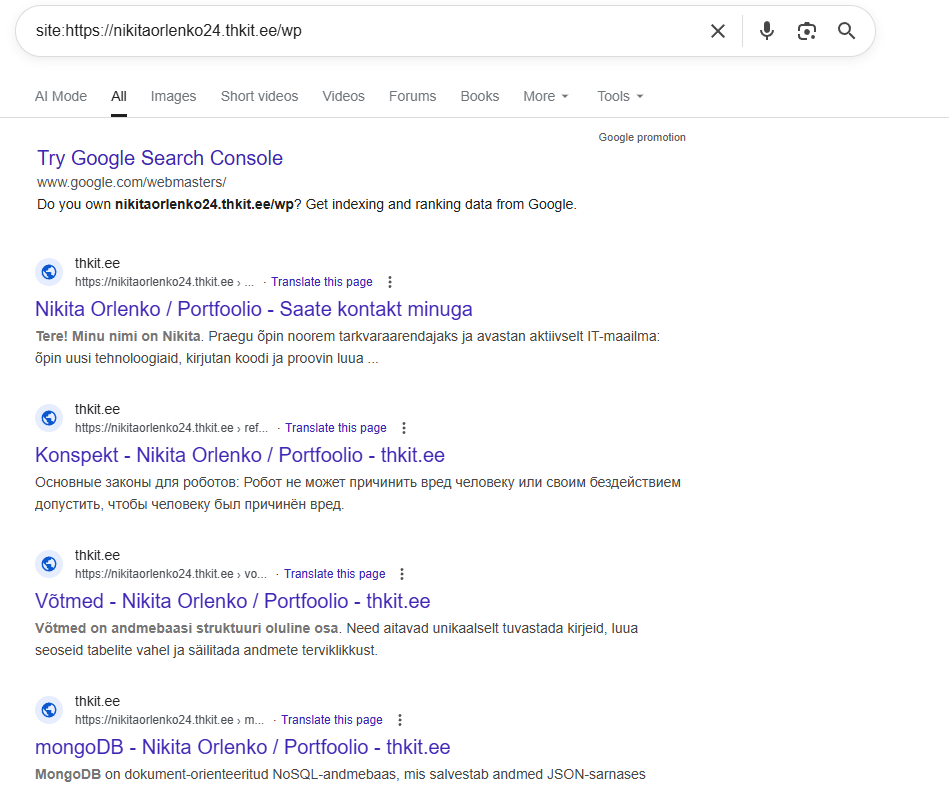Open three-dot menu for Konspekt result

pos(404,428)
